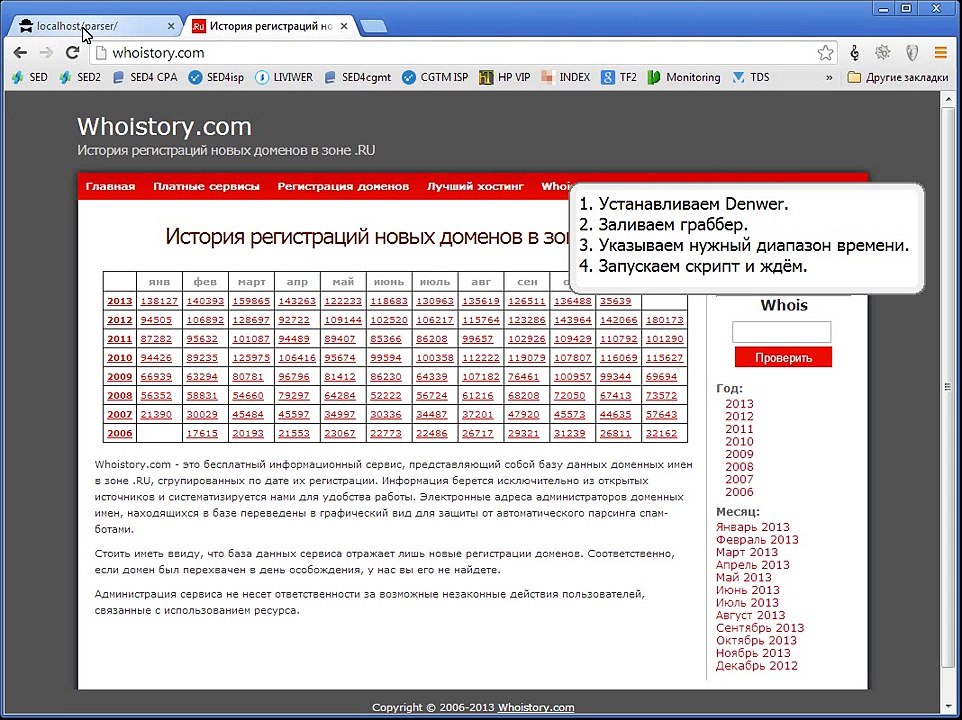This screenshot has height=720, width=962.
Task: Open the Chrome menu hamburger icon
Action: click(x=941, y=53)
